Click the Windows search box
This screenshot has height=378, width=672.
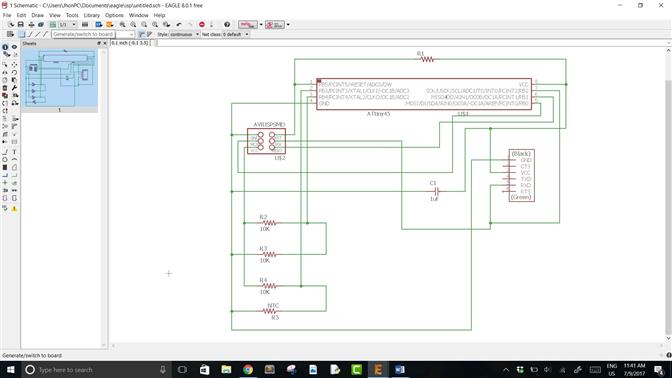[x=96, y=369]
